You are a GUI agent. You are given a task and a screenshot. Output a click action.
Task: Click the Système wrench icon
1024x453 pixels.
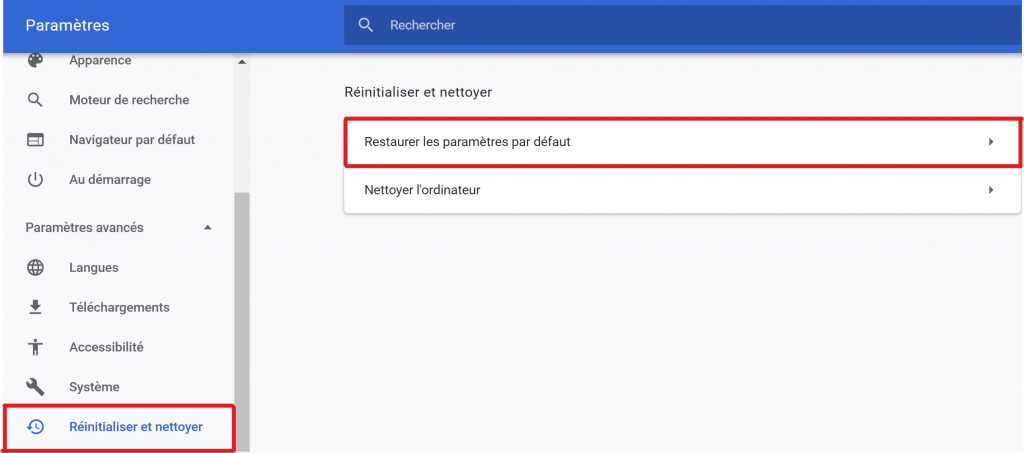(35, 387)
